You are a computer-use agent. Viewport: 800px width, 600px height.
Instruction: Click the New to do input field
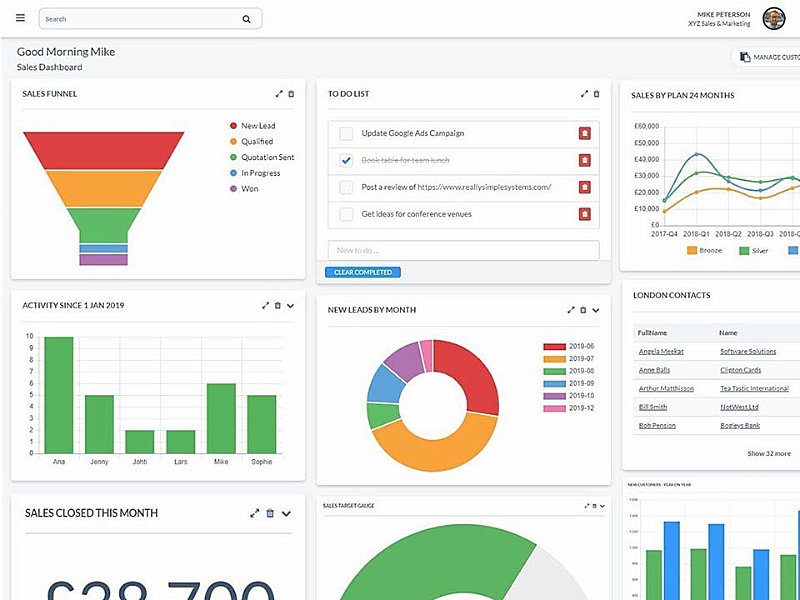click(x=463, y=251)
